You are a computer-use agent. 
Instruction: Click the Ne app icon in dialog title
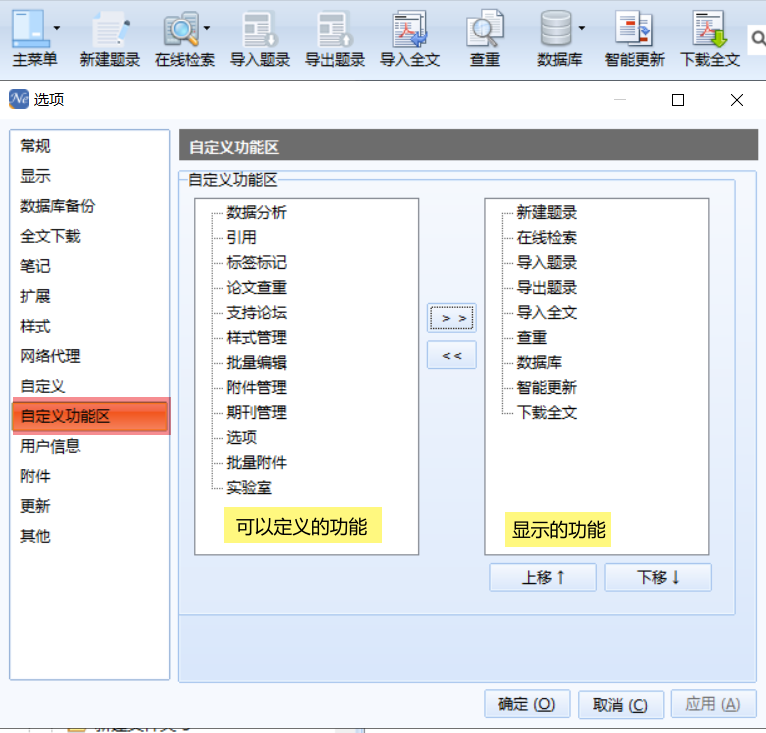tap(19, 99)
